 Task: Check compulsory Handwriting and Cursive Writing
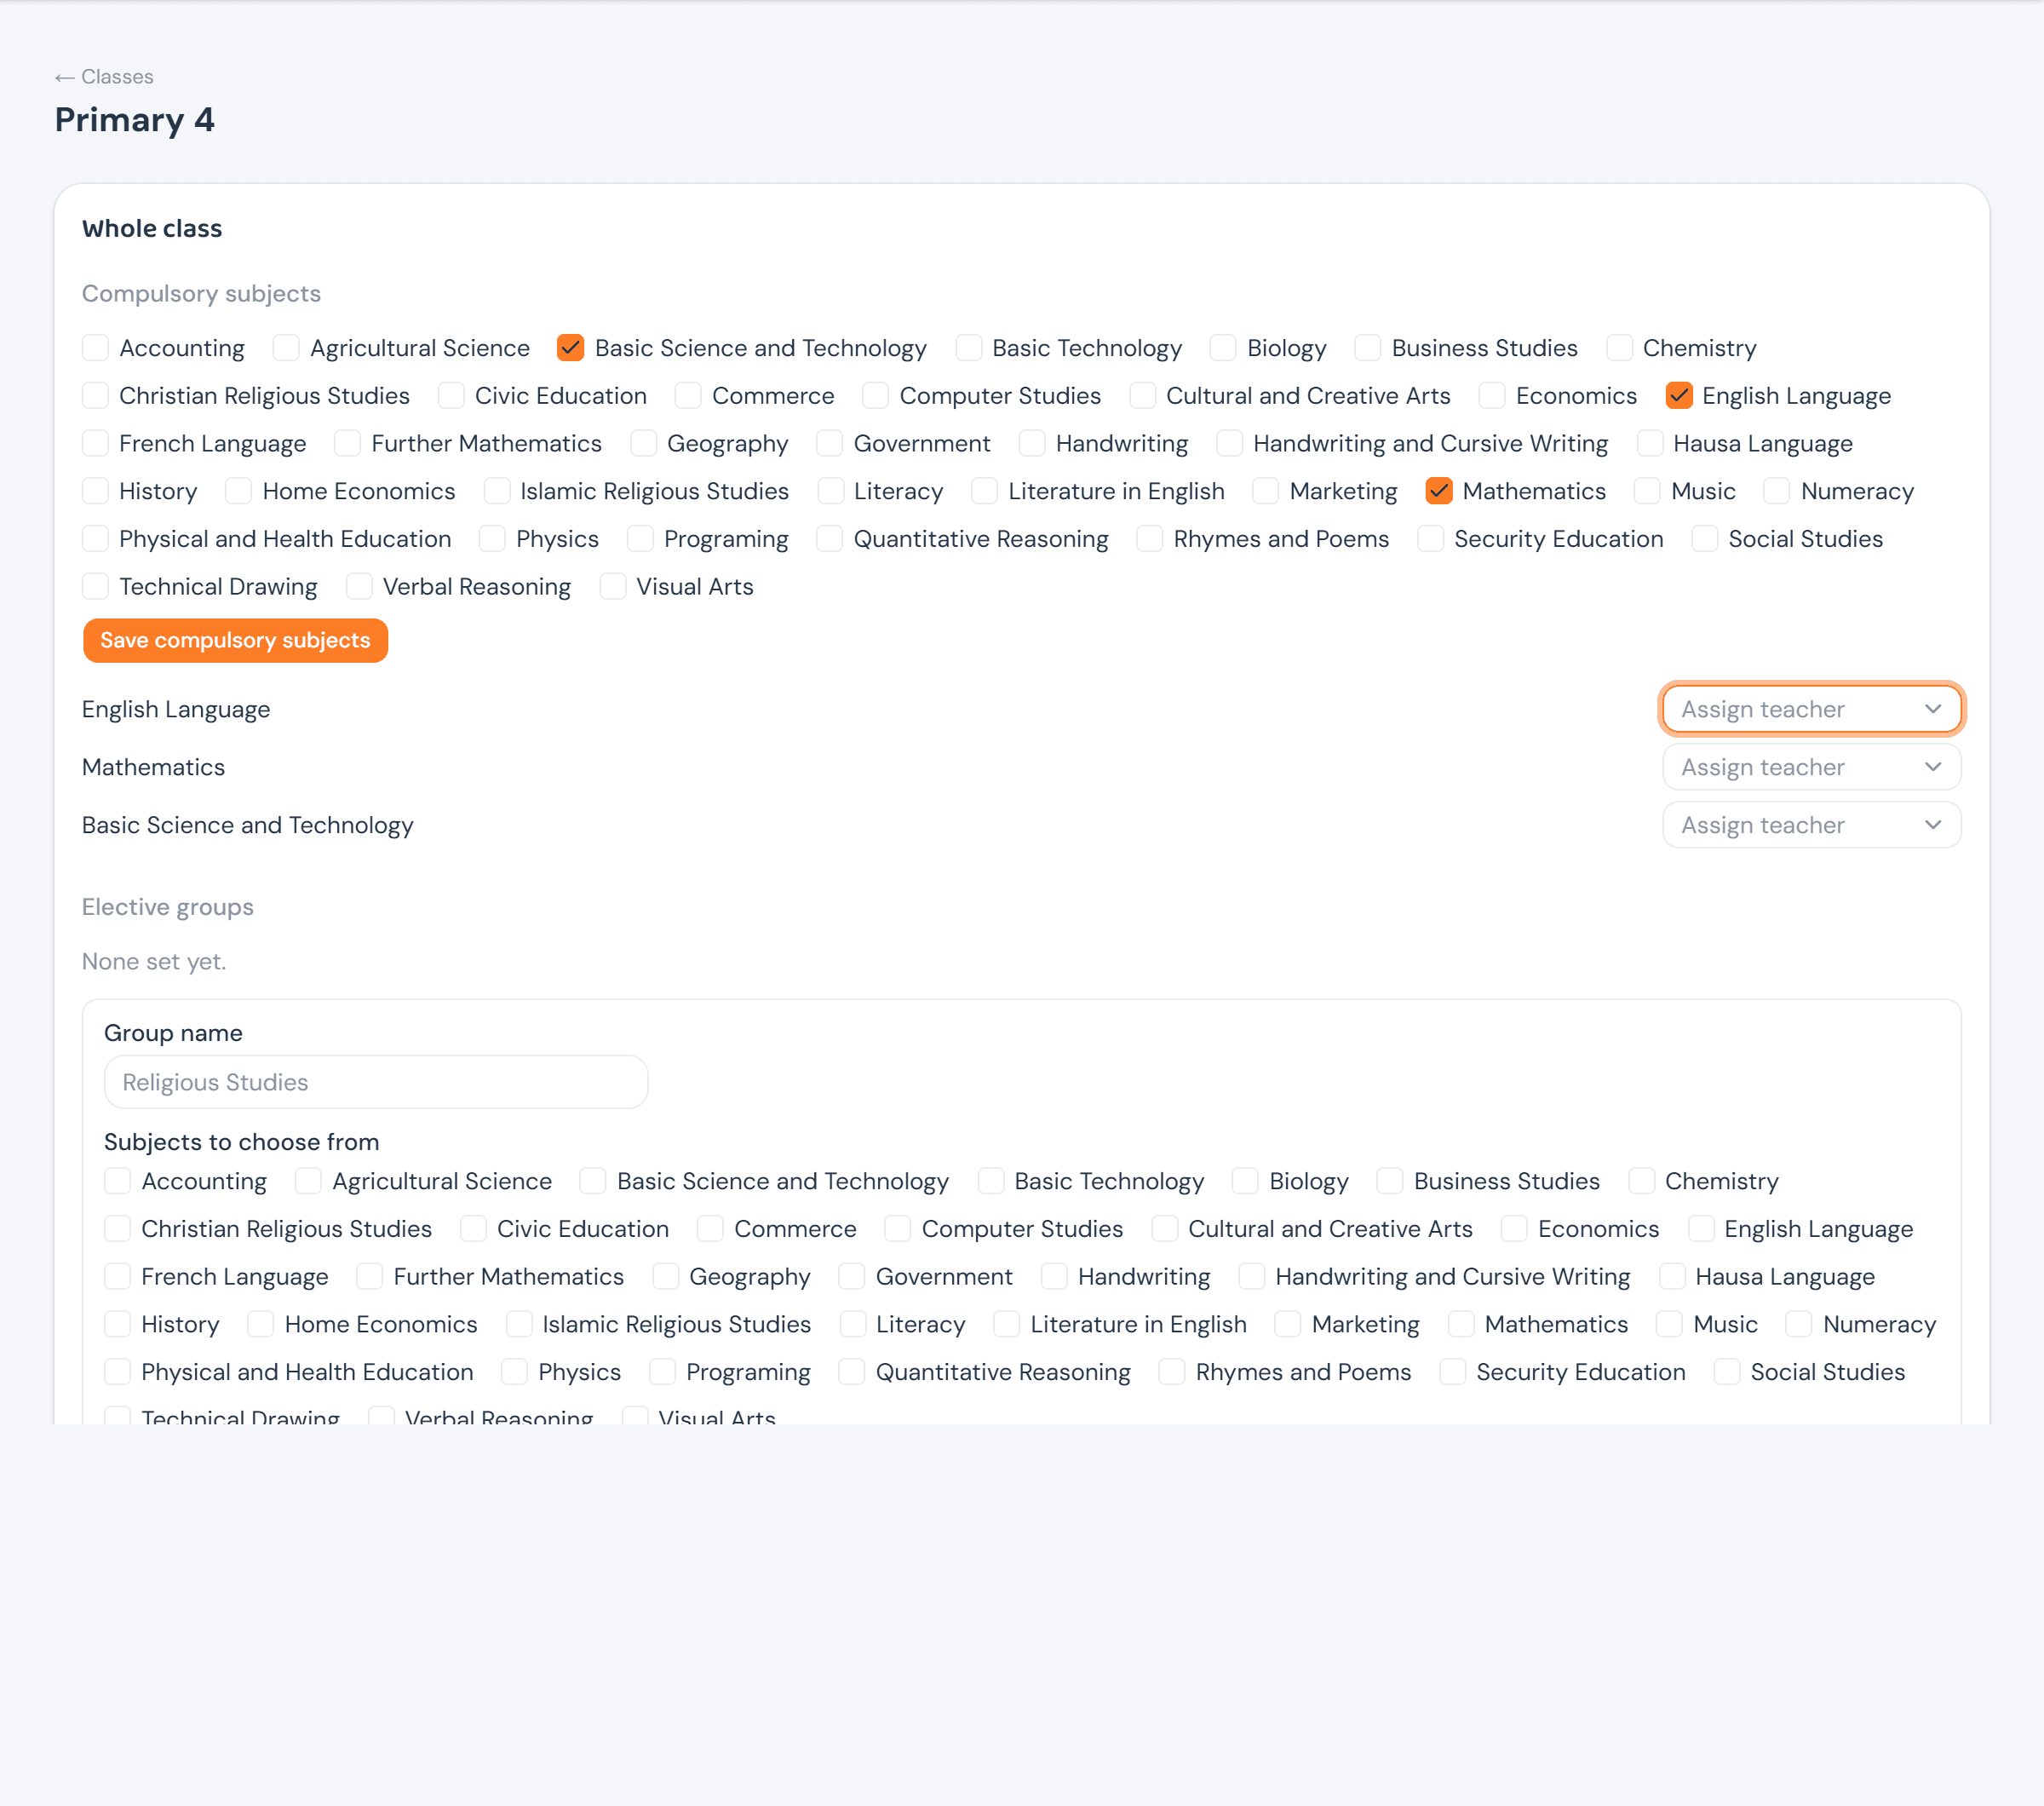(x=1230, y=443)
